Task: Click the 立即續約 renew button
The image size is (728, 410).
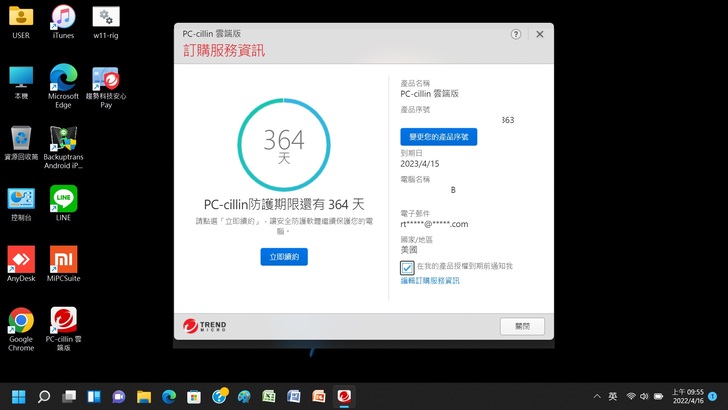Action: (284, 257)
